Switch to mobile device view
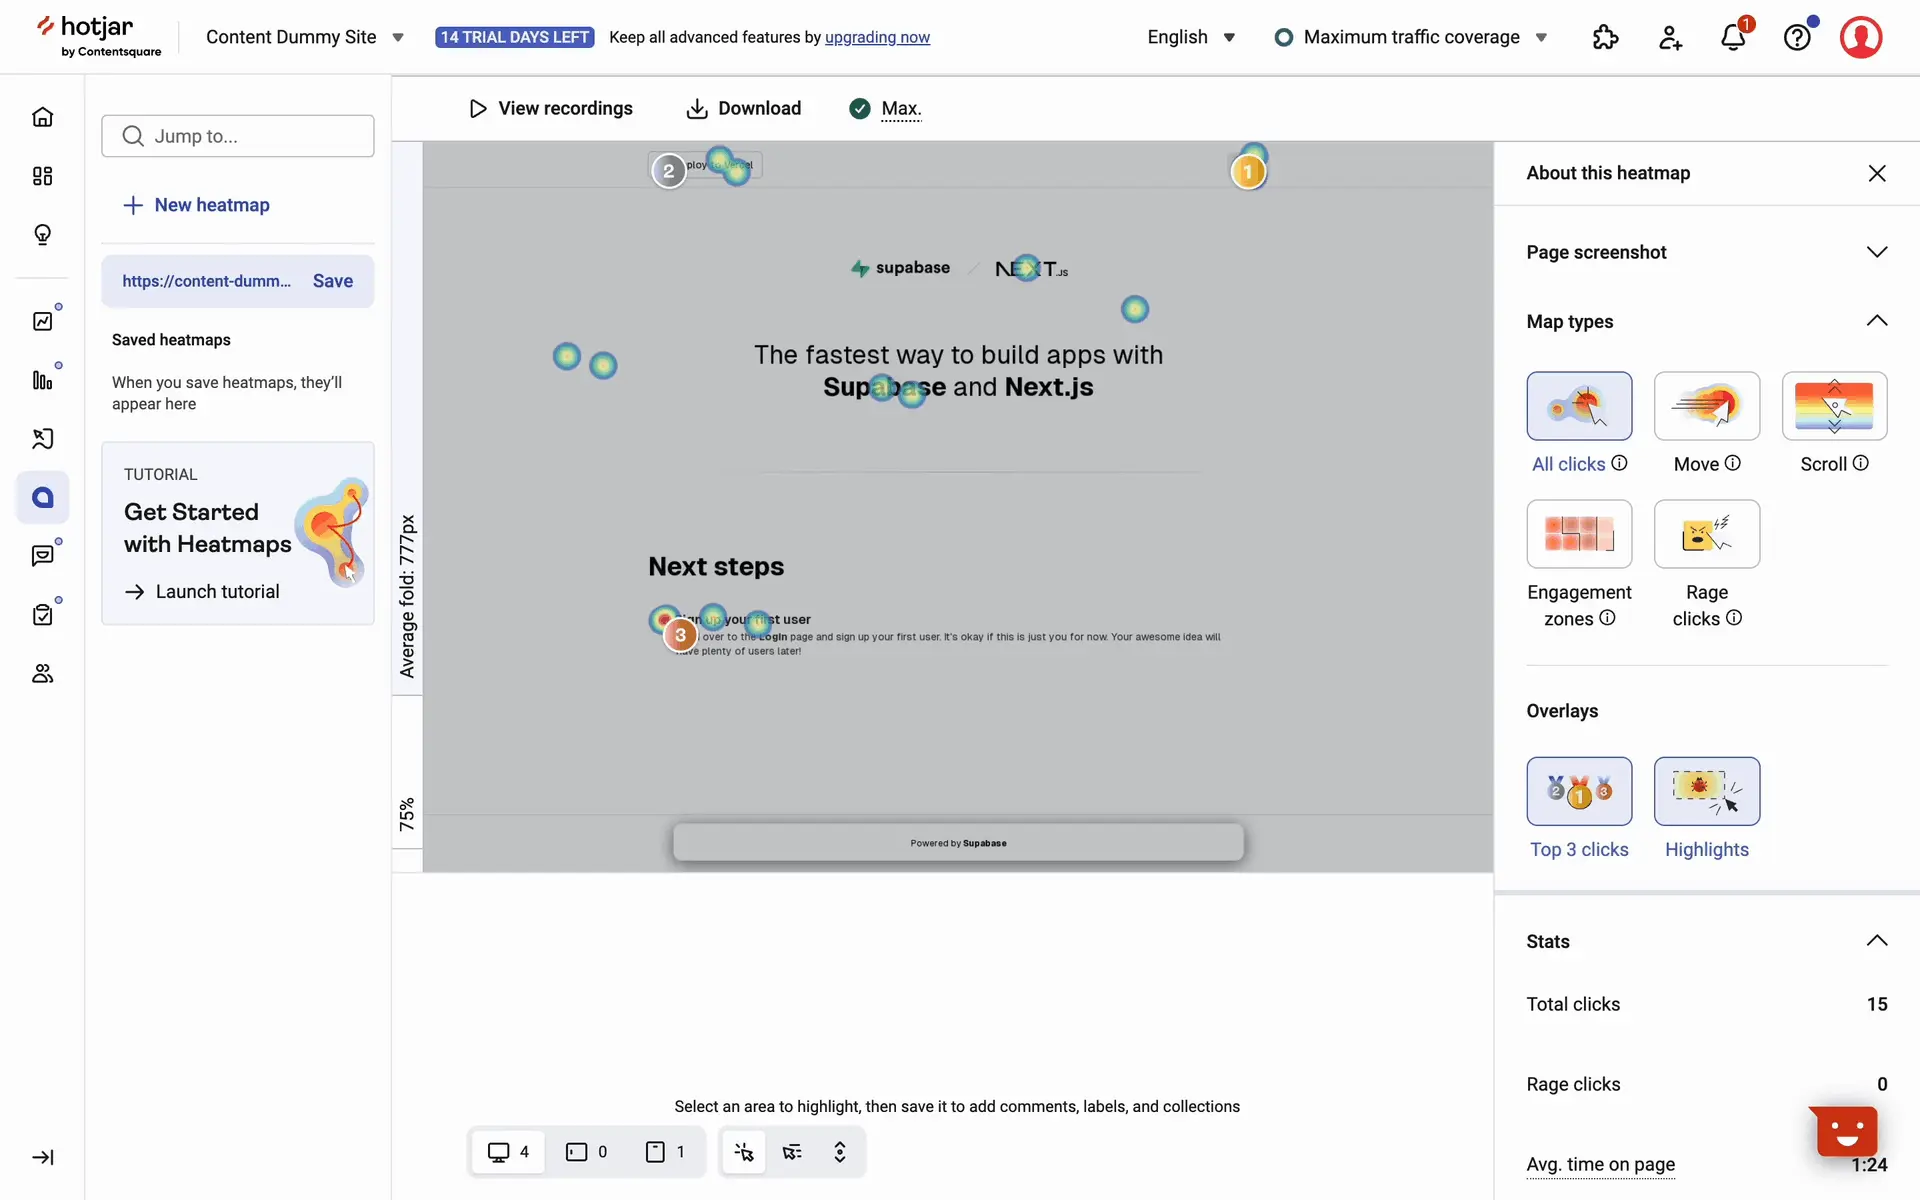The image size is (1920, 1200). tap(665, 1152)
